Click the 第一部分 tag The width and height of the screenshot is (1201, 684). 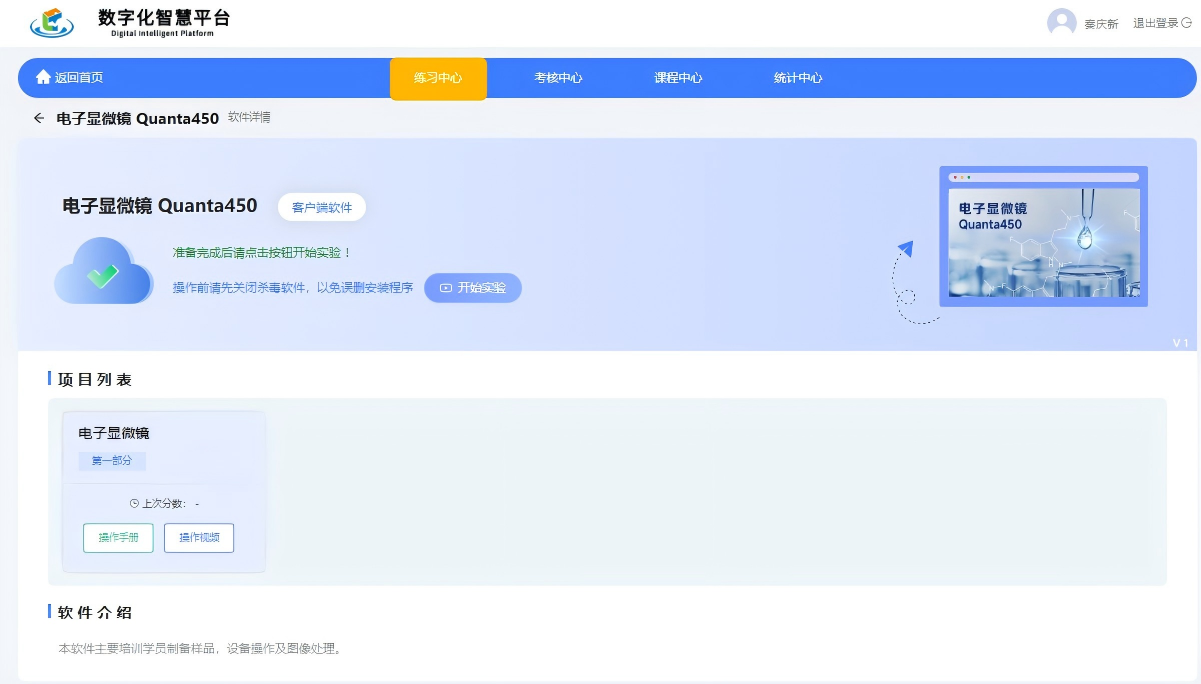[x=112, y=461]
